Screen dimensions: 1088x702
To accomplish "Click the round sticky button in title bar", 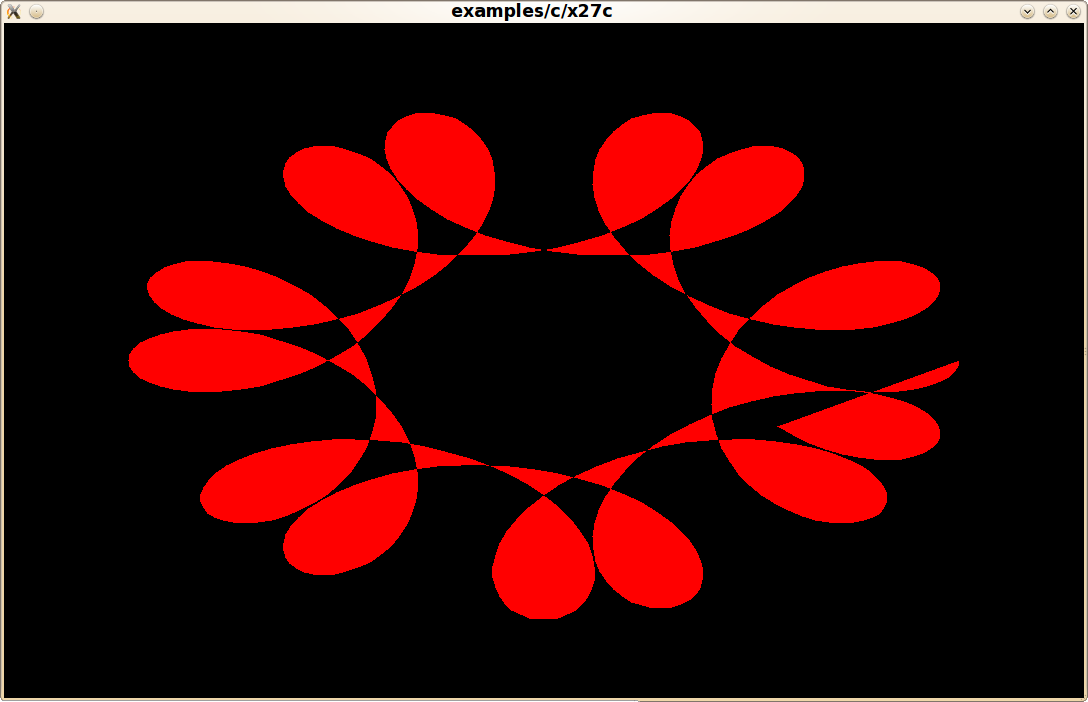I will (x=36, y=11).
